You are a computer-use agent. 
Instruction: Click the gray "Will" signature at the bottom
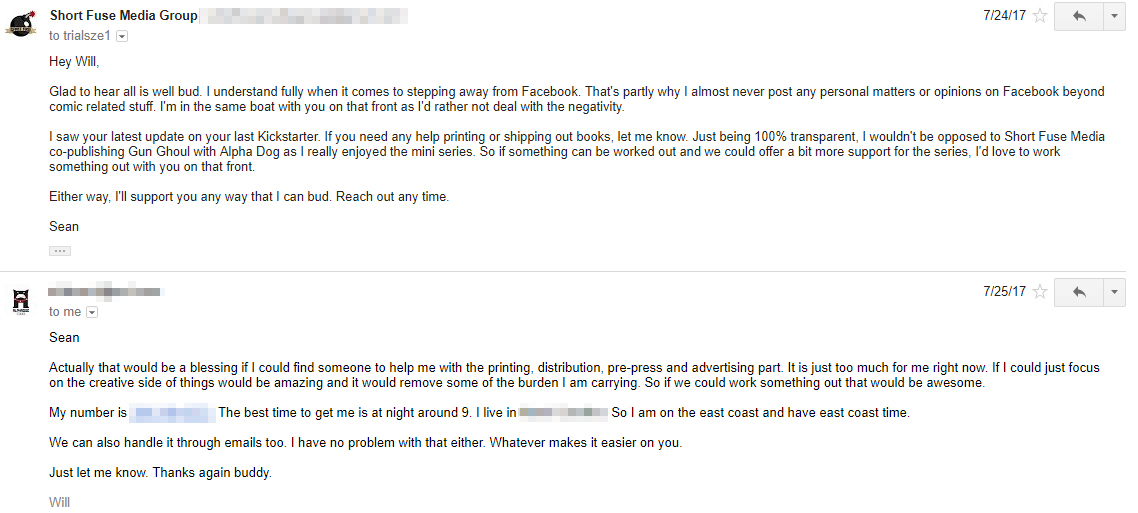(60, 502)
